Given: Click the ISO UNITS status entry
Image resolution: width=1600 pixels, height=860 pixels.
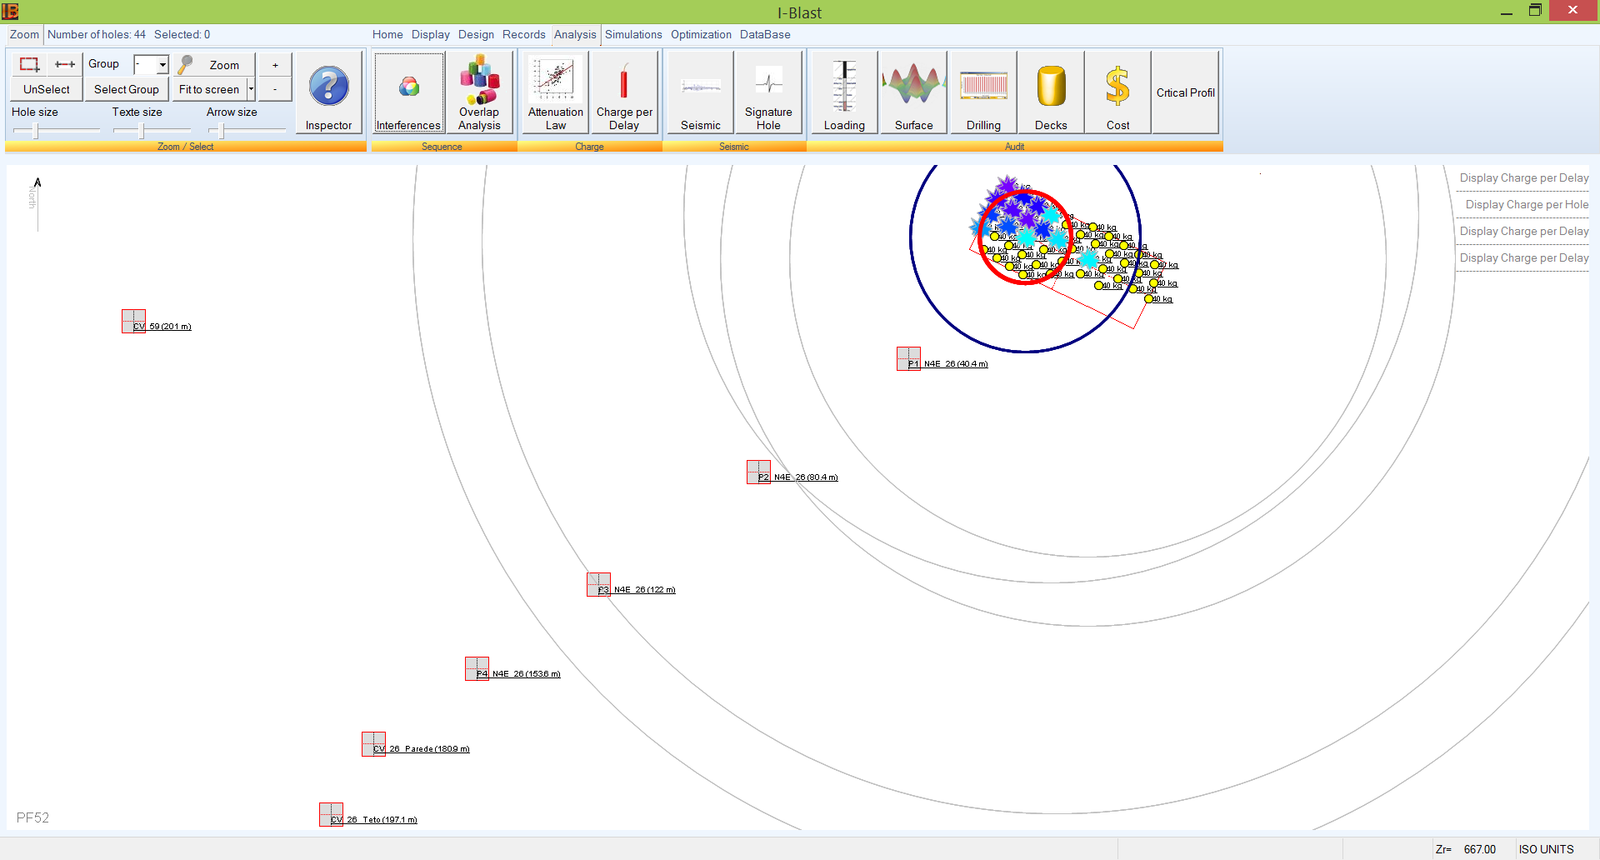Looking at the screenshot, I should (x=1546, y=849).
